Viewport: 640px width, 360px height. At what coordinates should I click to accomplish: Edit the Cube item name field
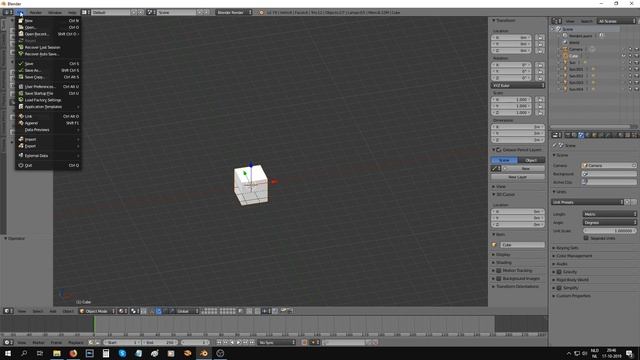(x=522, y=245)
